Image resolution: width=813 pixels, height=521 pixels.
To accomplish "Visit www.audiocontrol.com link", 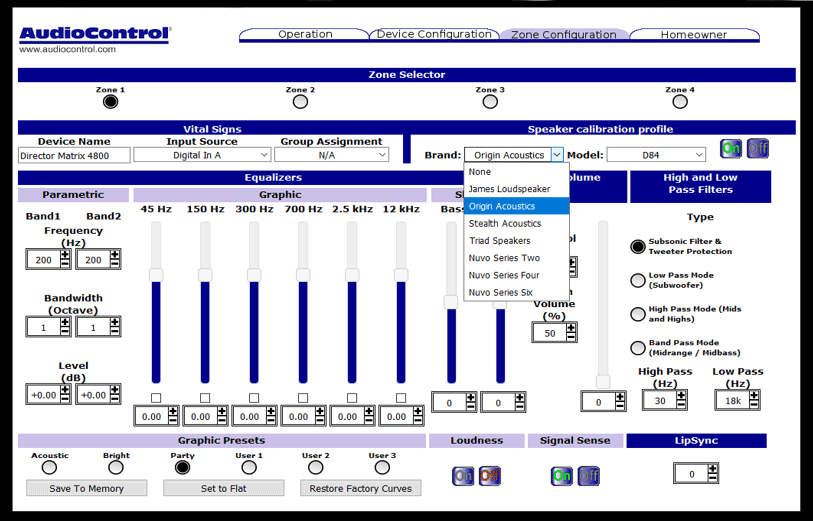I will pyautogui.click(x=67, y=49).
